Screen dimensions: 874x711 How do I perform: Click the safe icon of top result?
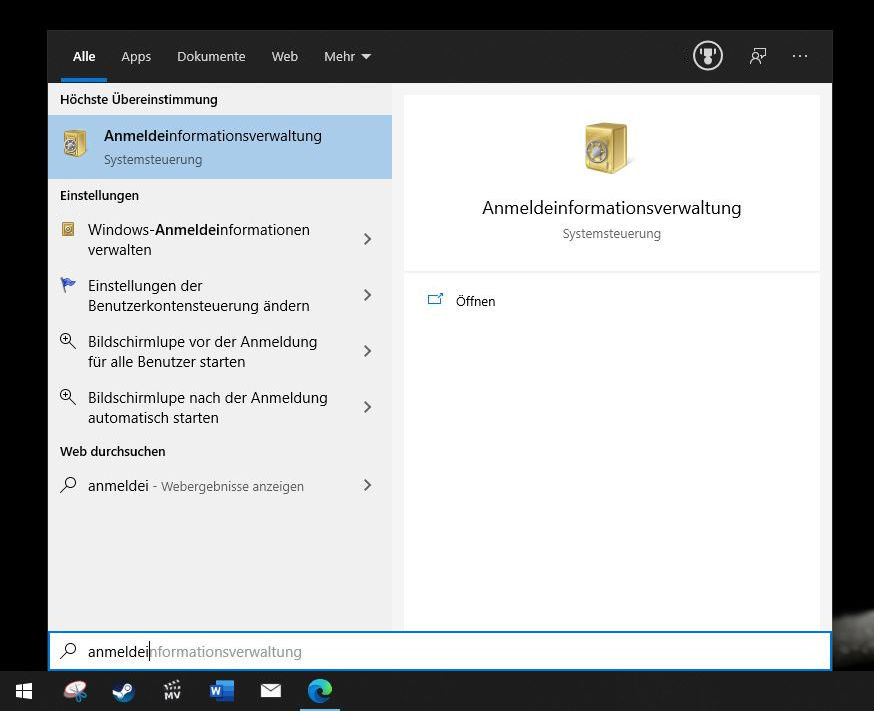[x=75, y=144]
